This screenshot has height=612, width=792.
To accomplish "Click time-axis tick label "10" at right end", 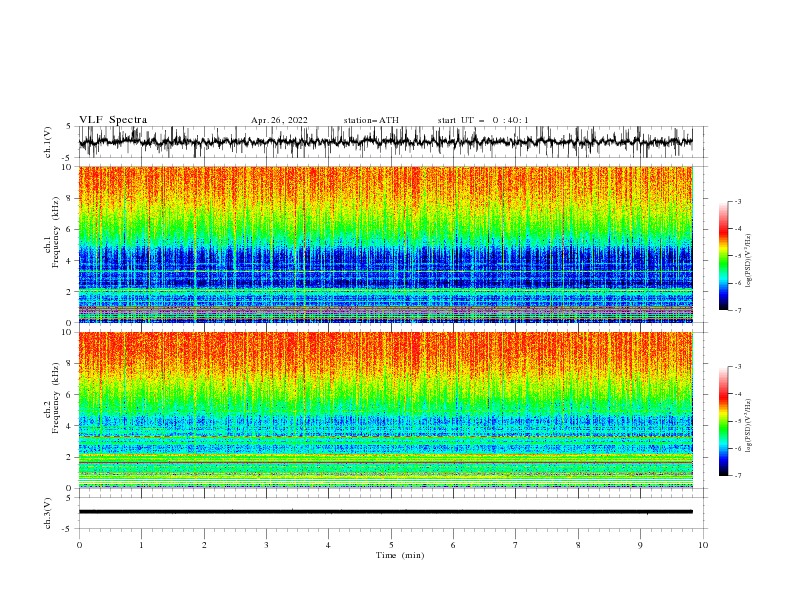I will 703,545.
